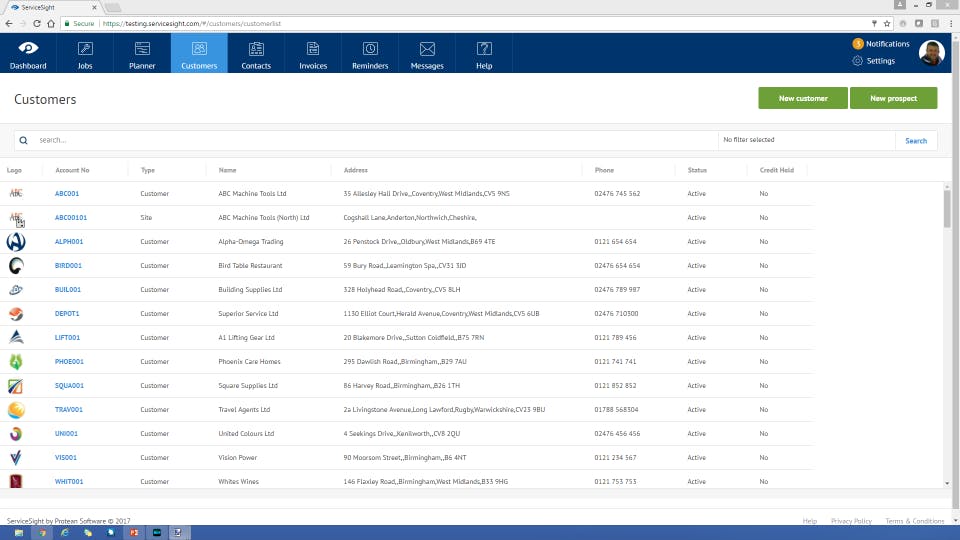Click the A1 Lifting Gear logo
This screenshot has width=960, height=540.
(x=16, y=337)
